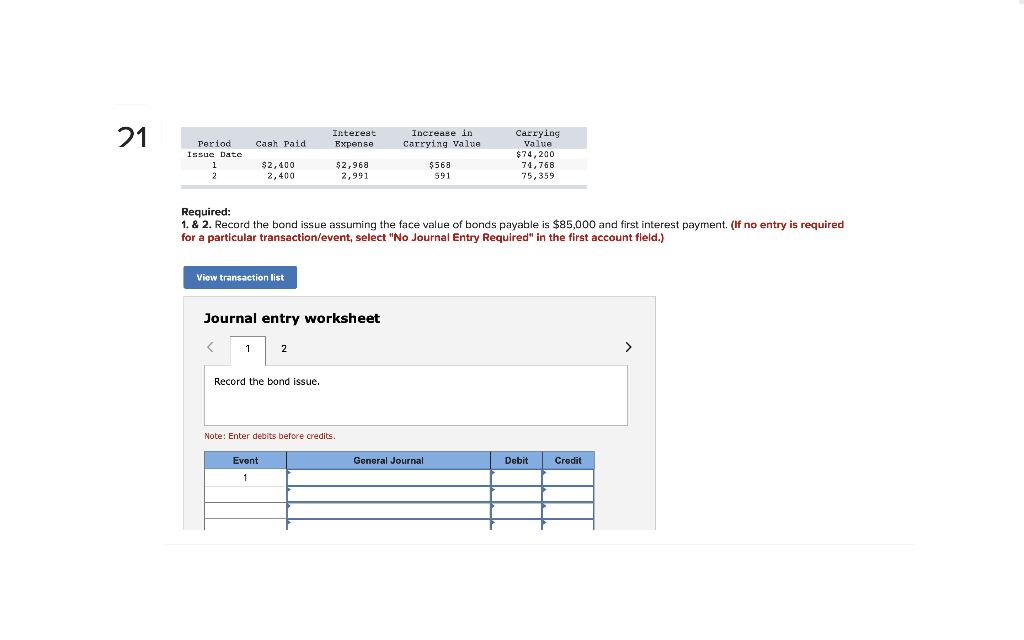
Task: Switch to journal entry tab 2
Action: (283, 349)
